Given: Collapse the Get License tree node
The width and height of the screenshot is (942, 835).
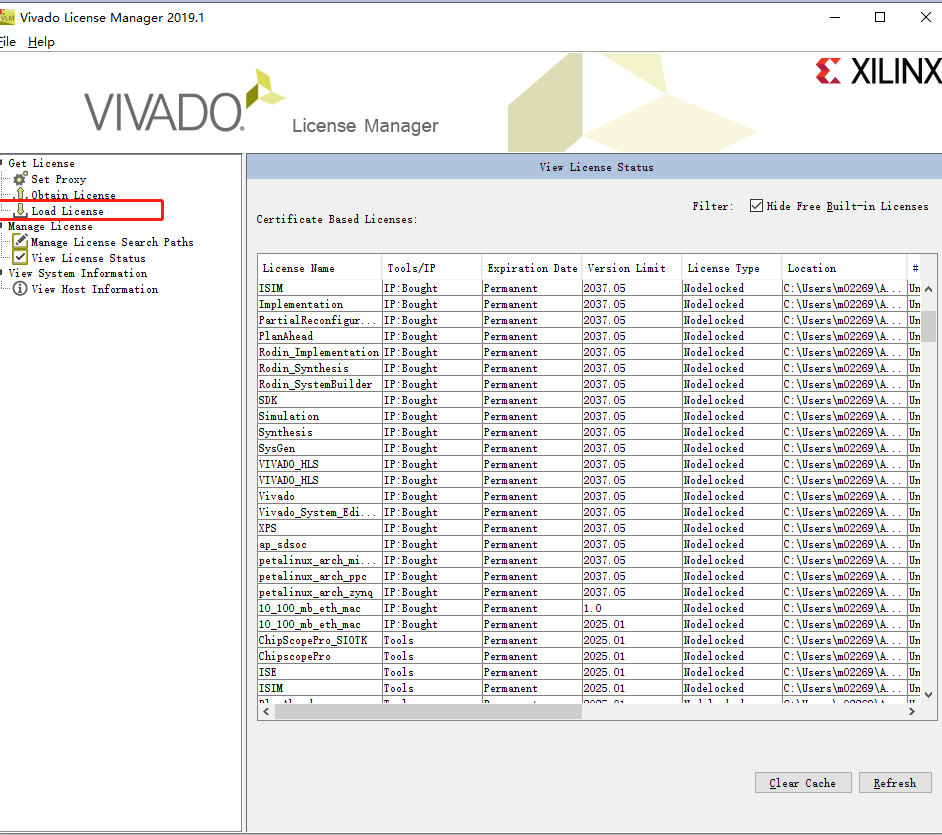Looking at the screenshot, I should 2,163.
